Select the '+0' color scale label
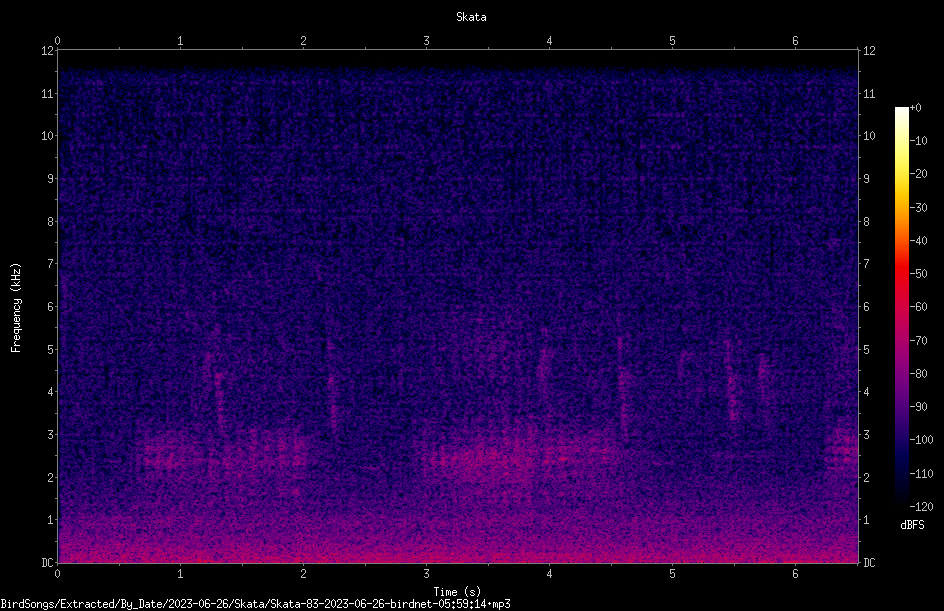Image resolution: width=944 pixels, height=611 pixels. (915, 108)
